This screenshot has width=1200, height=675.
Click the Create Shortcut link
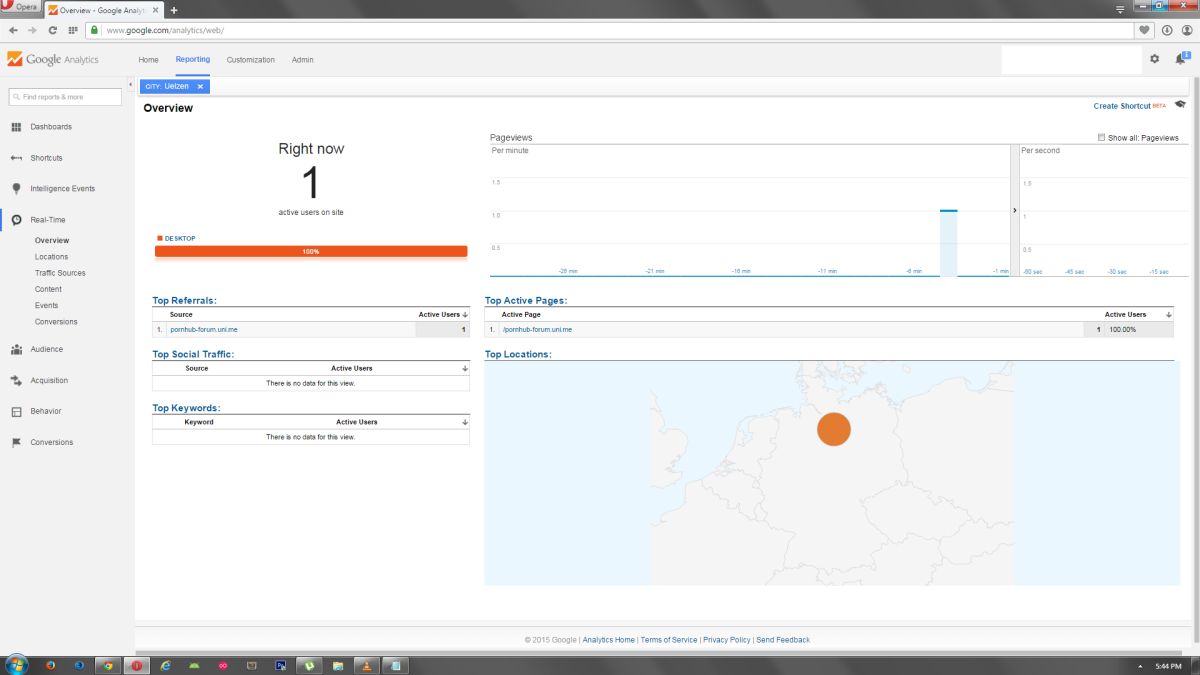tap(1122, 106)
